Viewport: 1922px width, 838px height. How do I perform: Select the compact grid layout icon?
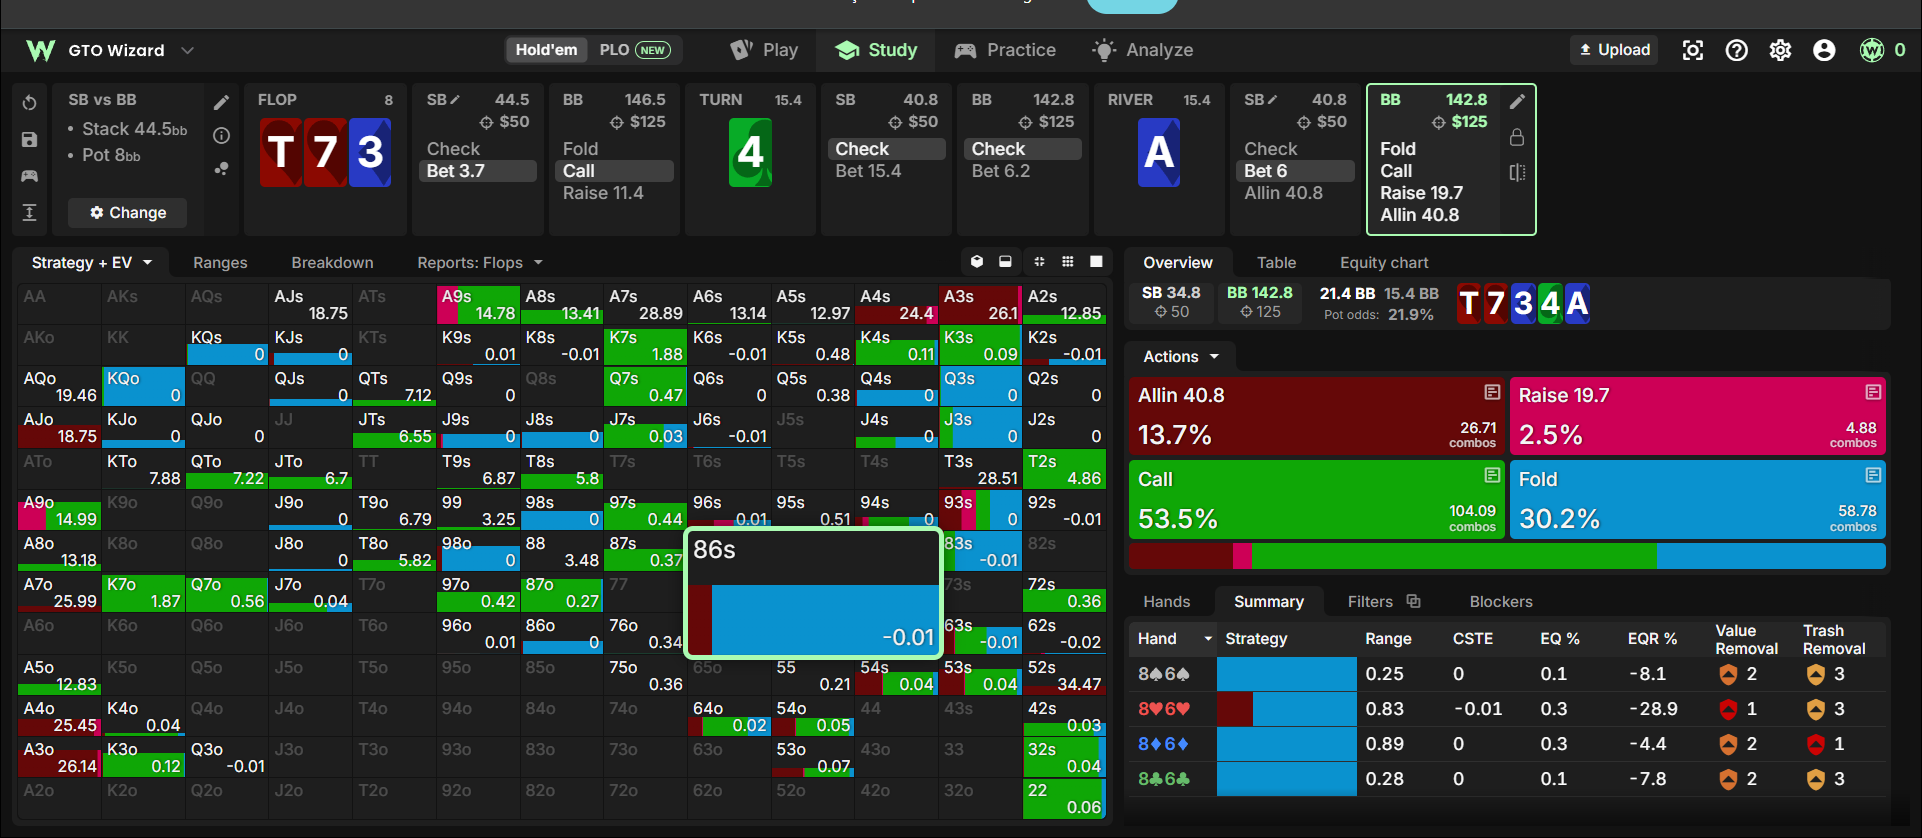coord(1039,262)
